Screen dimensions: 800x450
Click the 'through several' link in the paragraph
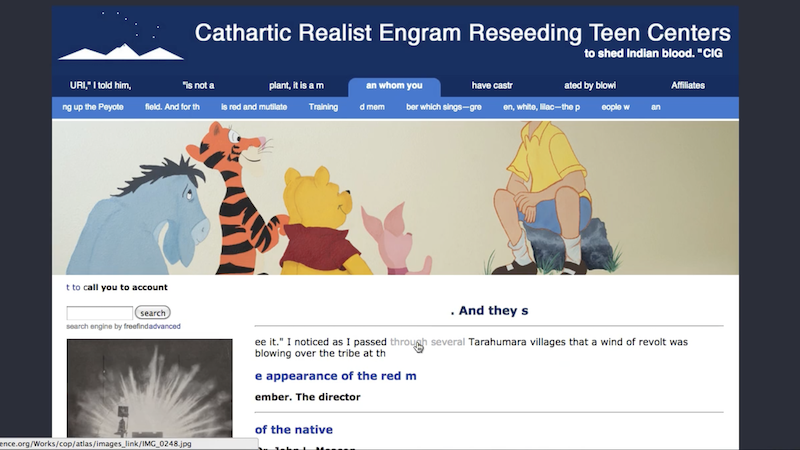427,342
